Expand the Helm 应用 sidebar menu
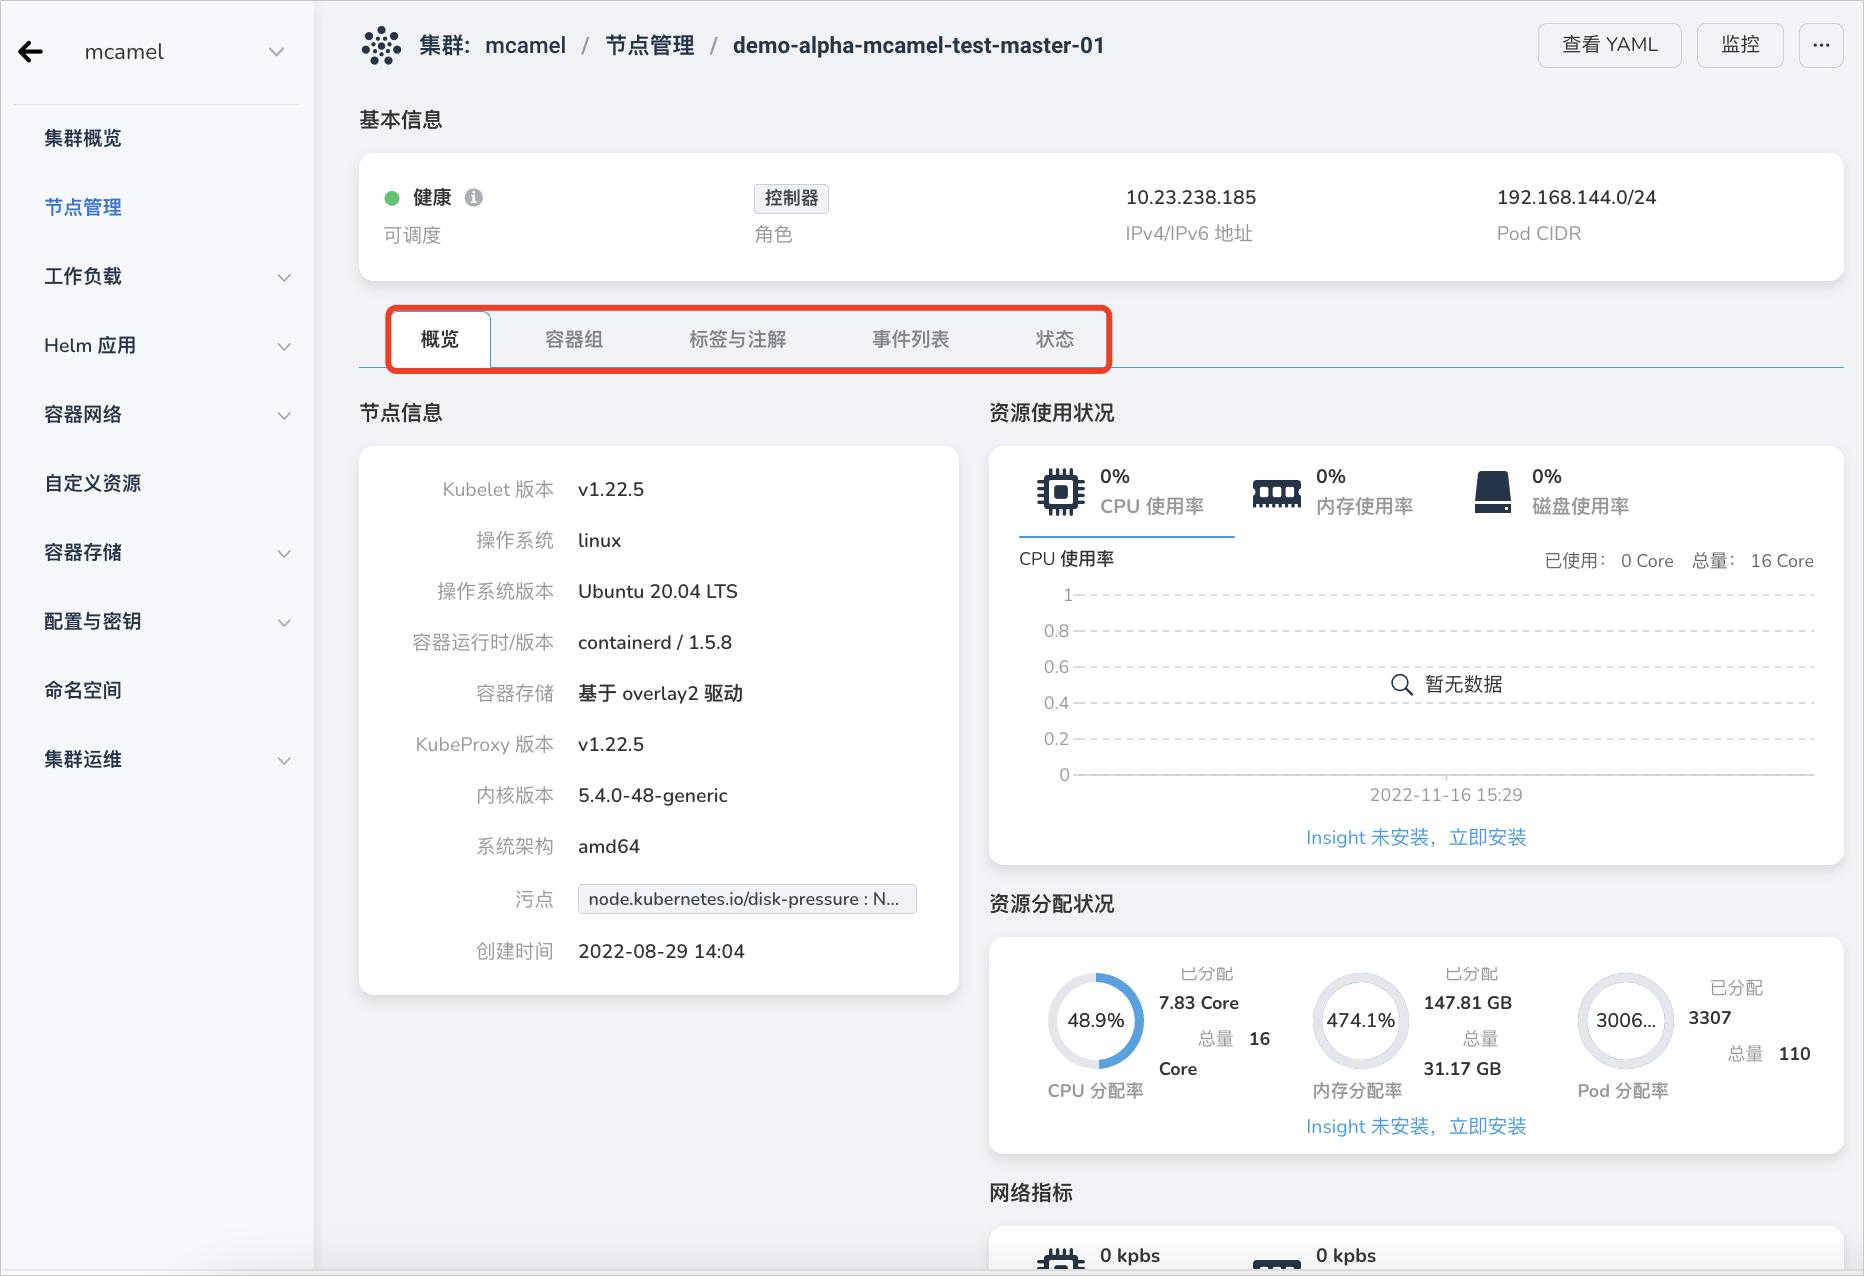This screenshot has width=1864, height=1276. click(167, 346)
